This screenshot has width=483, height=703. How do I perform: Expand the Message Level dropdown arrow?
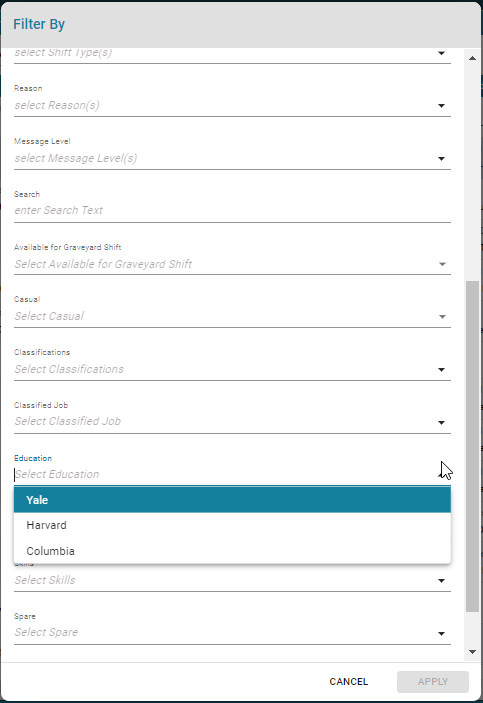click(x=441, y=159)
